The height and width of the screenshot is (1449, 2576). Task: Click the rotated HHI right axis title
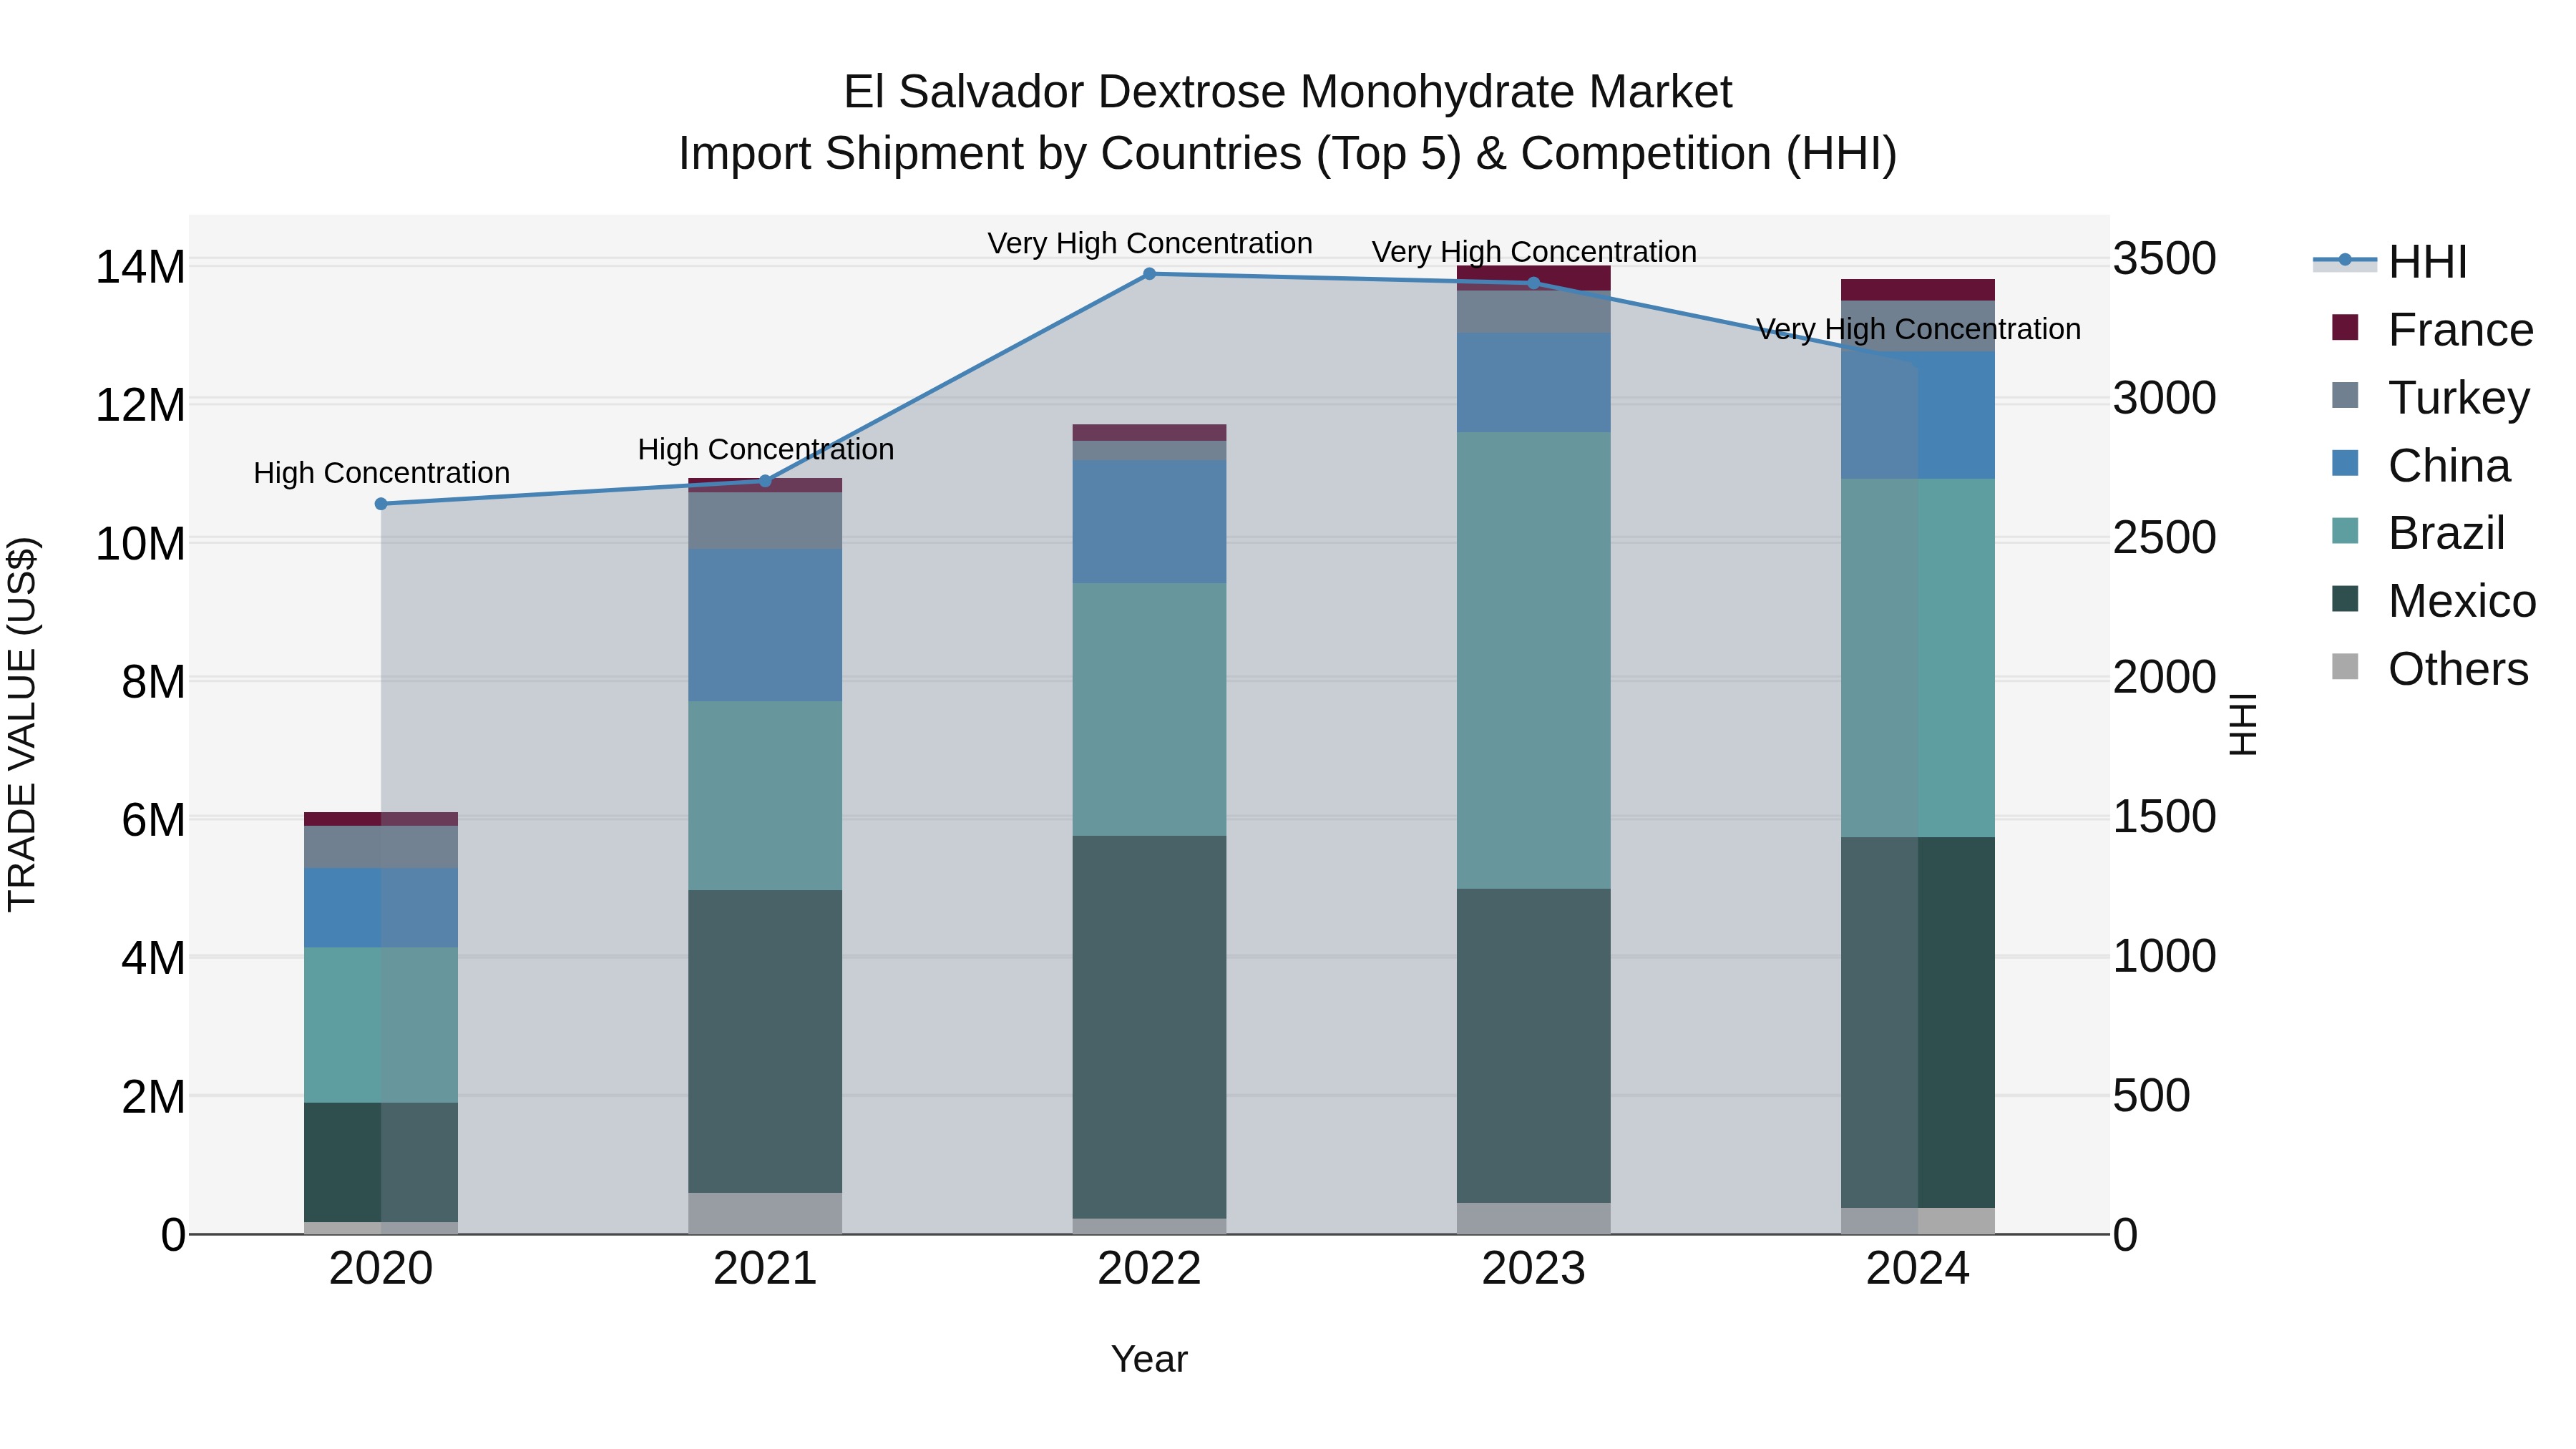point(2243,724)
